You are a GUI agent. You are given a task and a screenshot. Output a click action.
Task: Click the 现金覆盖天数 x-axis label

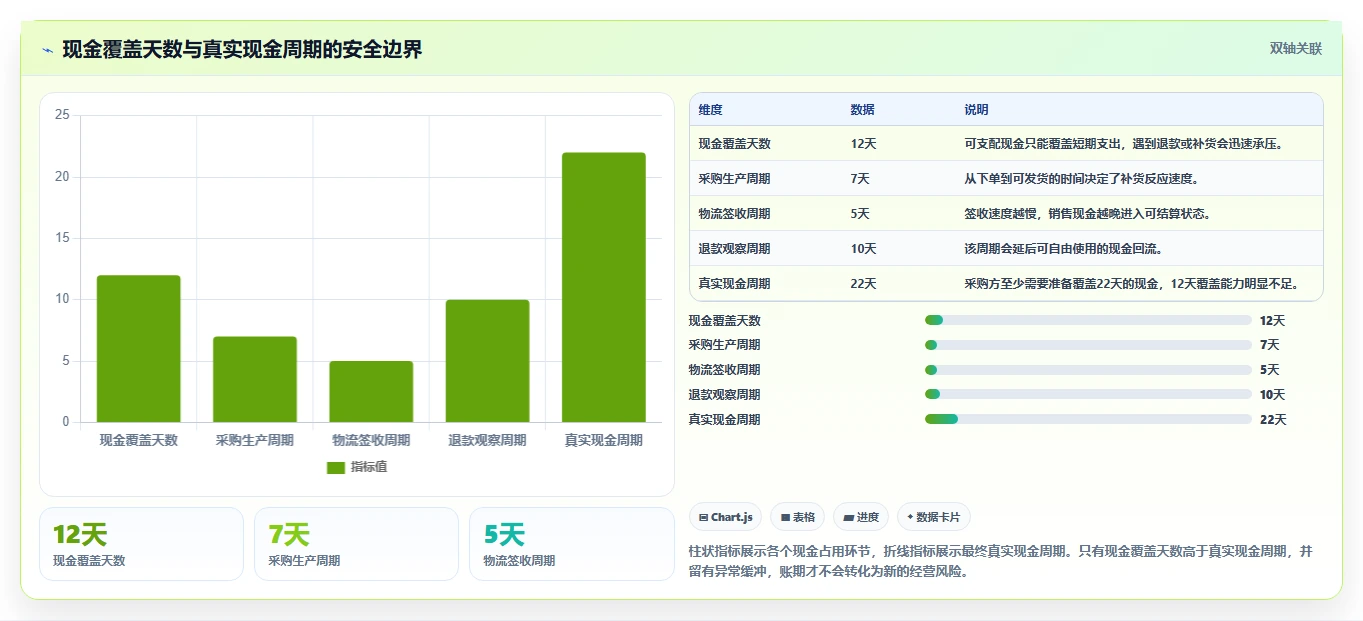point(138,440)
